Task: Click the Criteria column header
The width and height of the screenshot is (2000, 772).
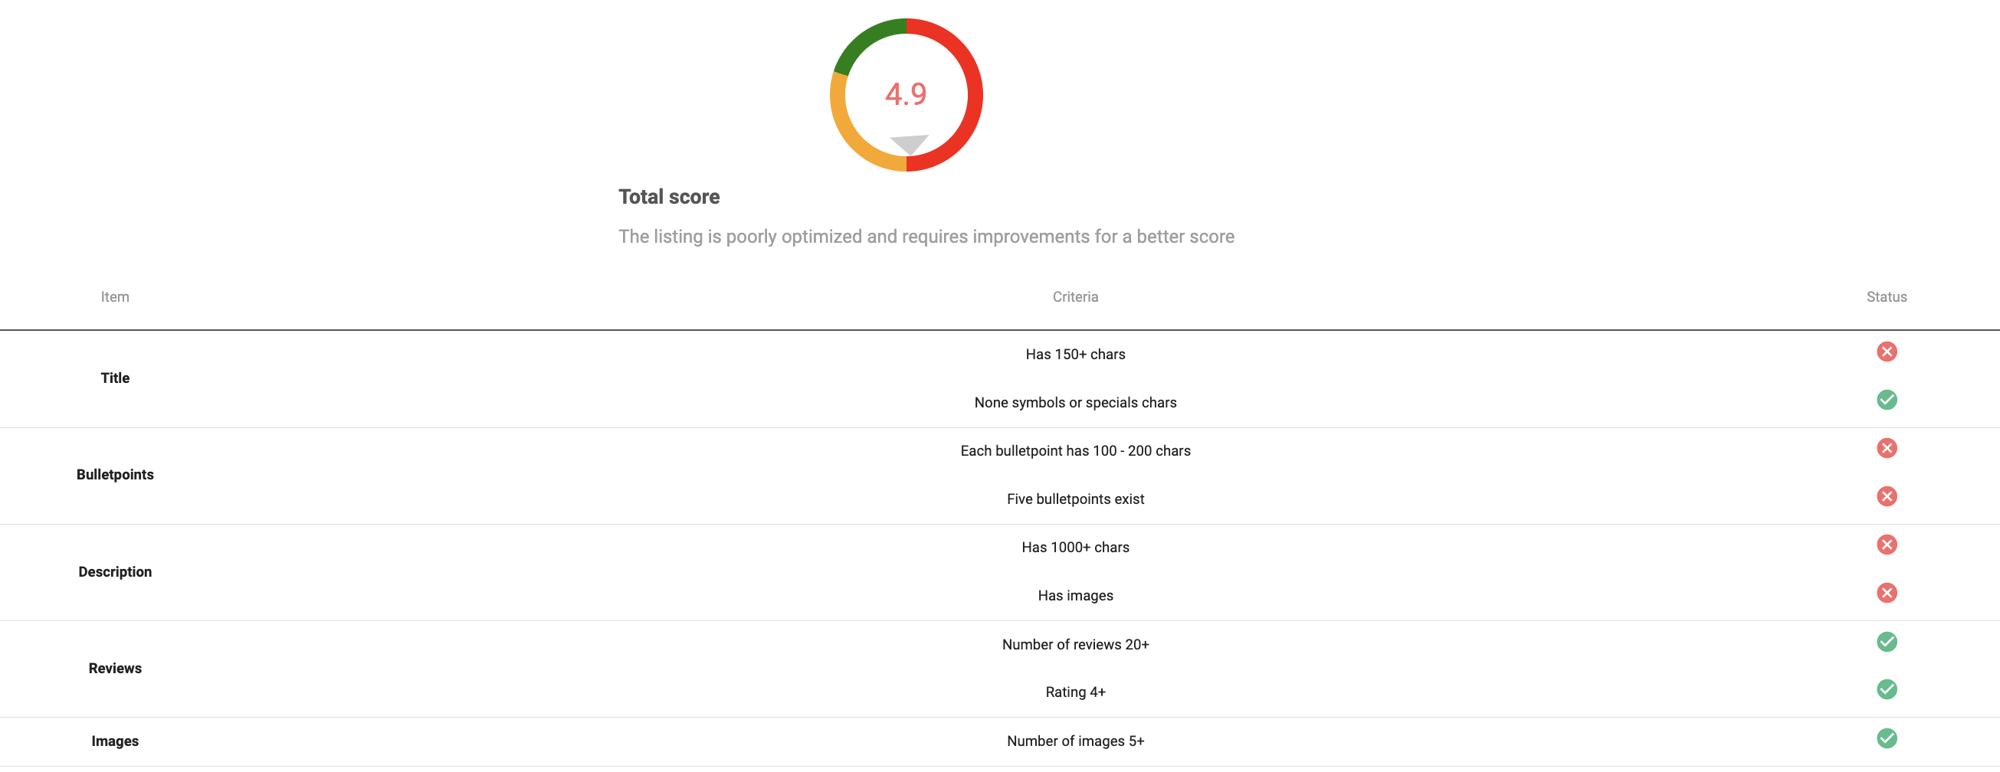Action: (x=1075, y=297)
